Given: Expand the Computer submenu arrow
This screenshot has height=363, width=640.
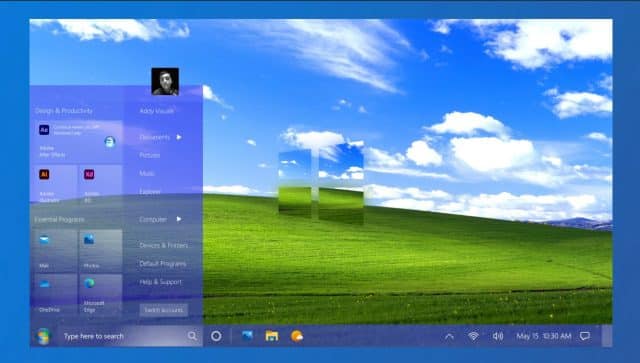Looking at the screenshot, I should pos(179,219).
